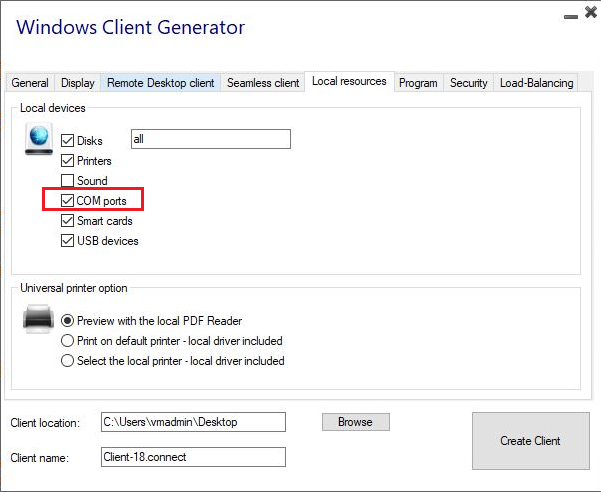Disable the Printers checkbox

tap(68, 161)
